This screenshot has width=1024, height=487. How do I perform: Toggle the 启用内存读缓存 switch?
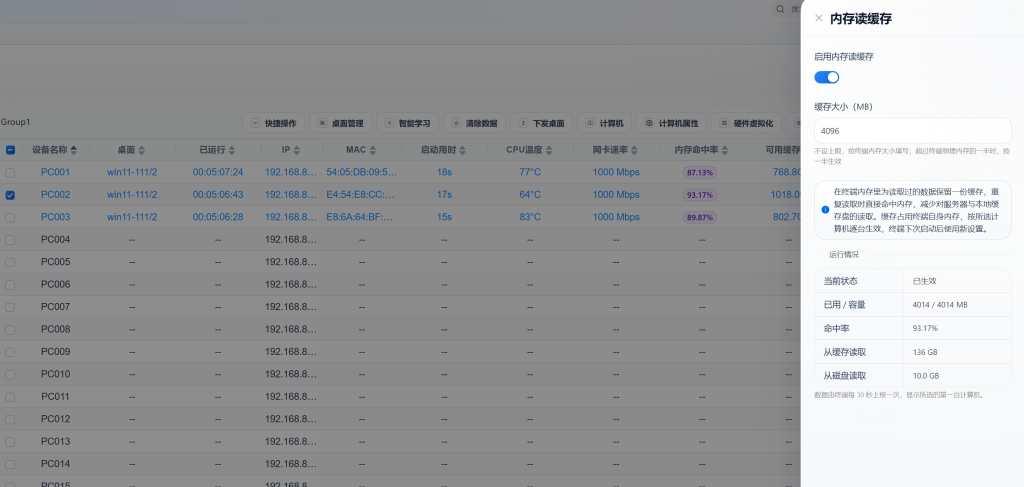826,77
